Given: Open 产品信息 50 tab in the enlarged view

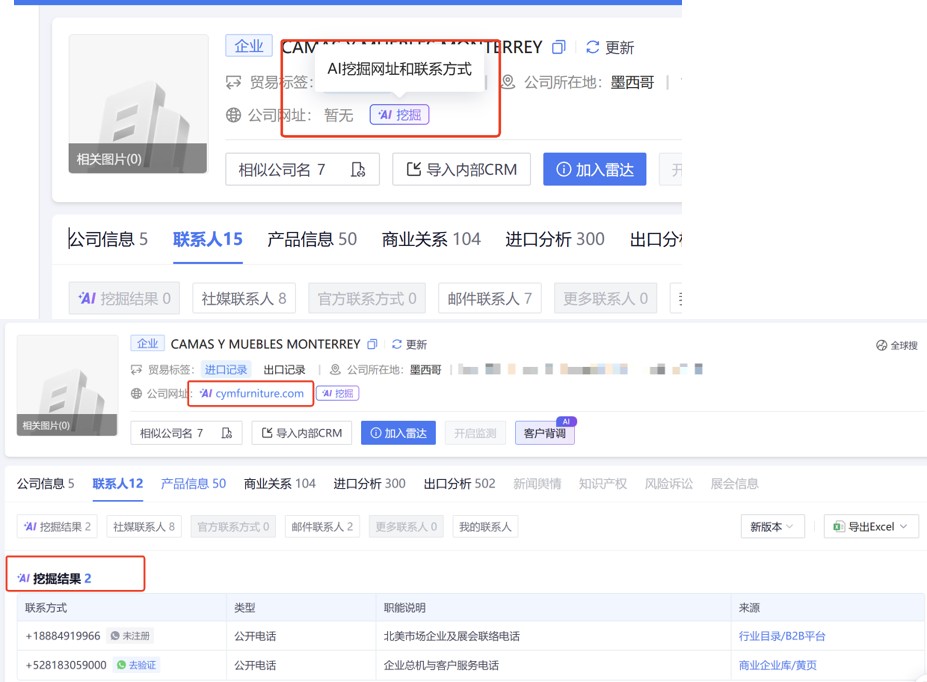Looking at the screenshot, I should point(312,239).
